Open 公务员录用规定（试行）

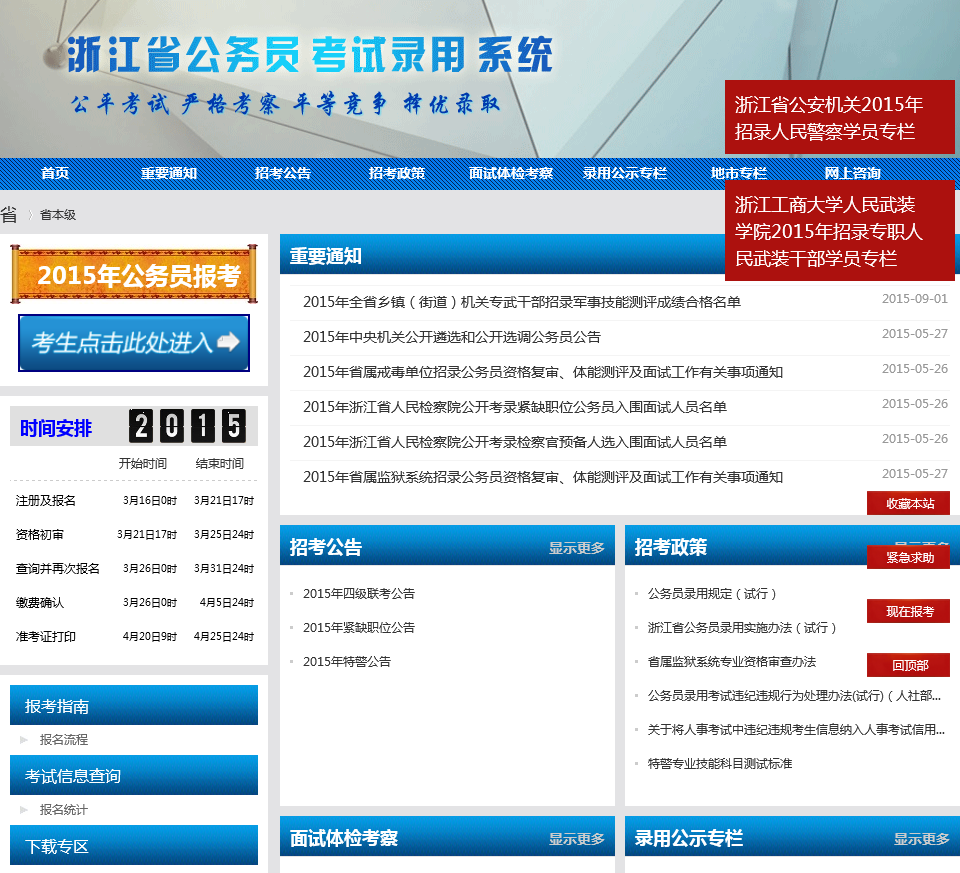point(712,594)
